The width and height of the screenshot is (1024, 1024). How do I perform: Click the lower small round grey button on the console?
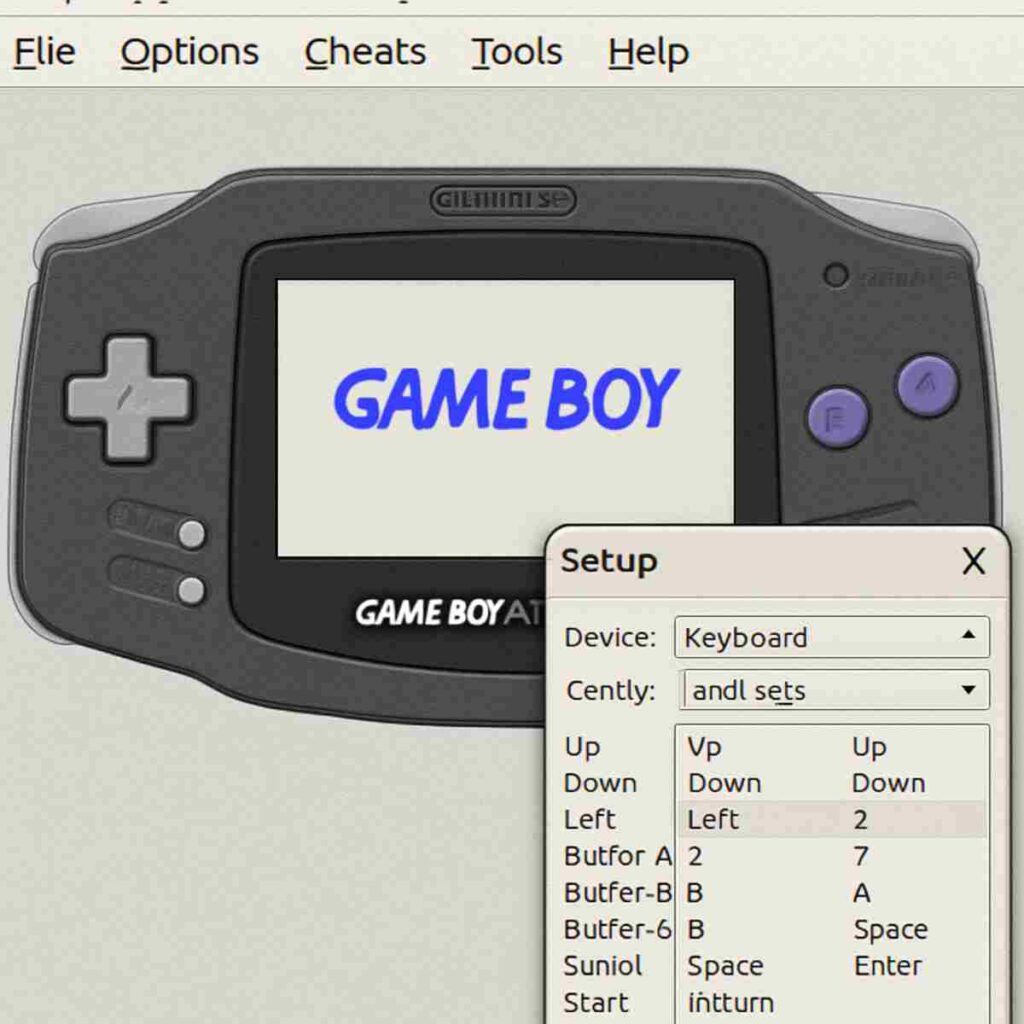point(191,590)
